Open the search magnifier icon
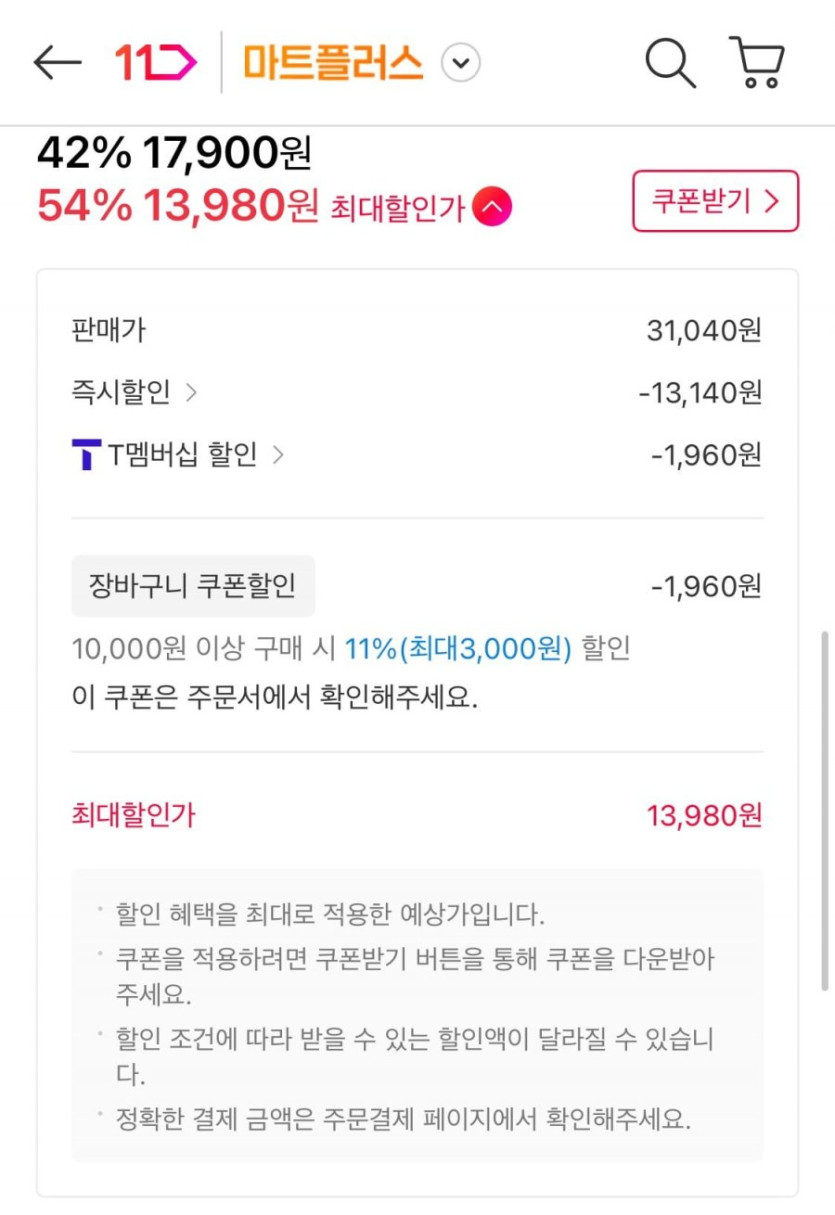The height and width of the screenshot is (1215, 835). pos(669,63)
